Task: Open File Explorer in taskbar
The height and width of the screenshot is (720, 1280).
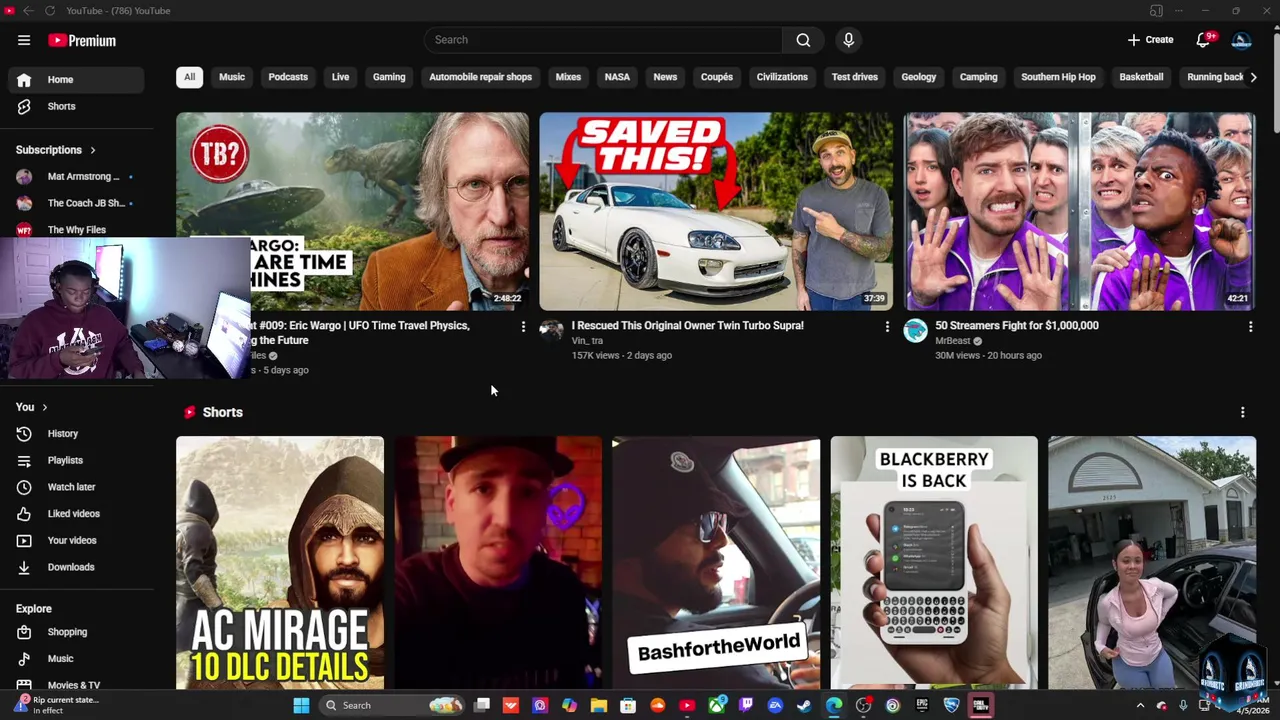Action: (599, 705)
